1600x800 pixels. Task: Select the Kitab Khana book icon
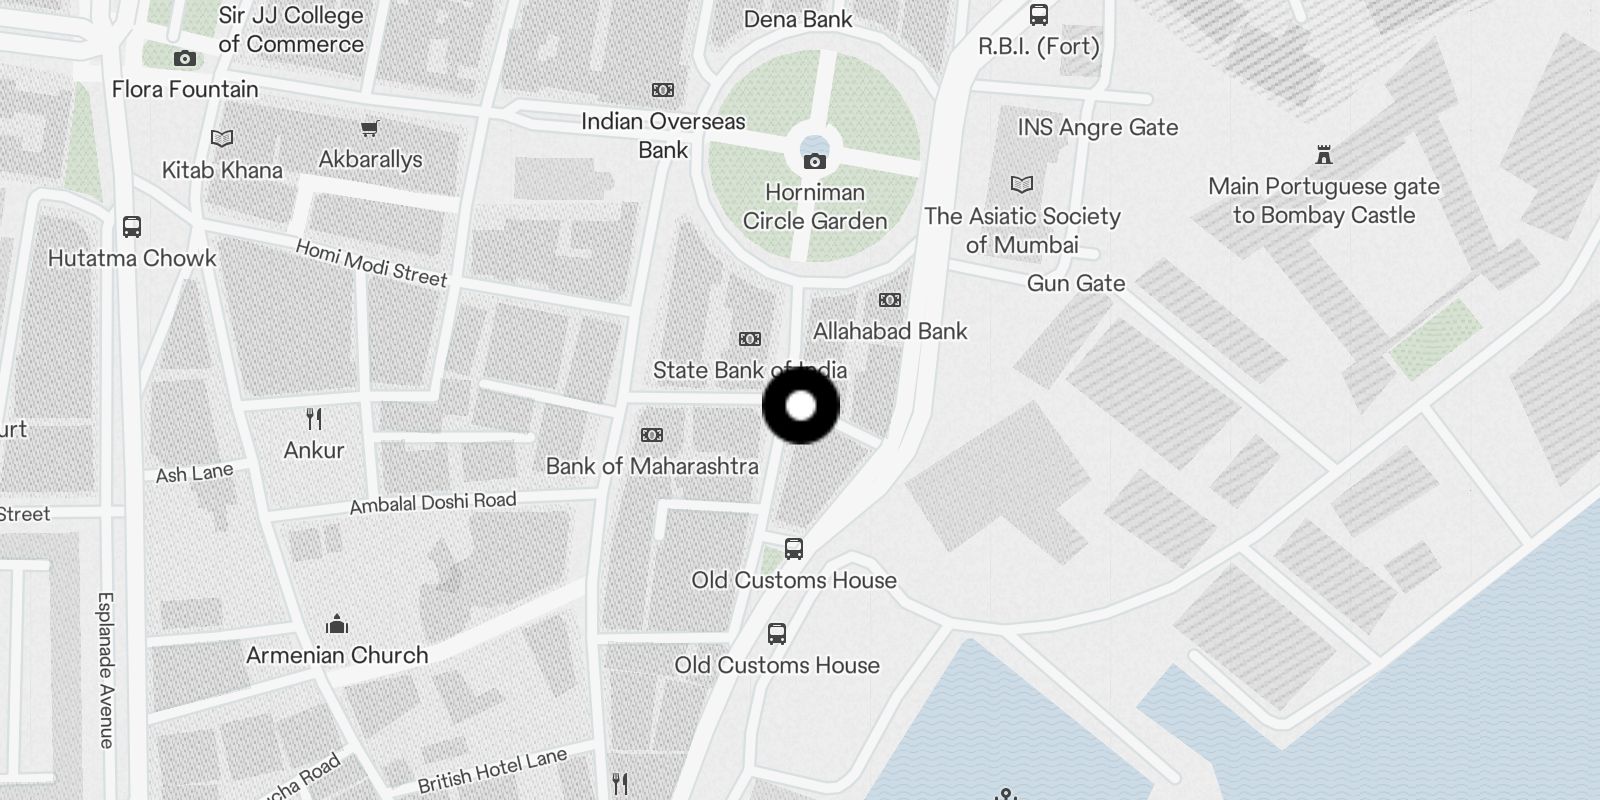(222, 138)
